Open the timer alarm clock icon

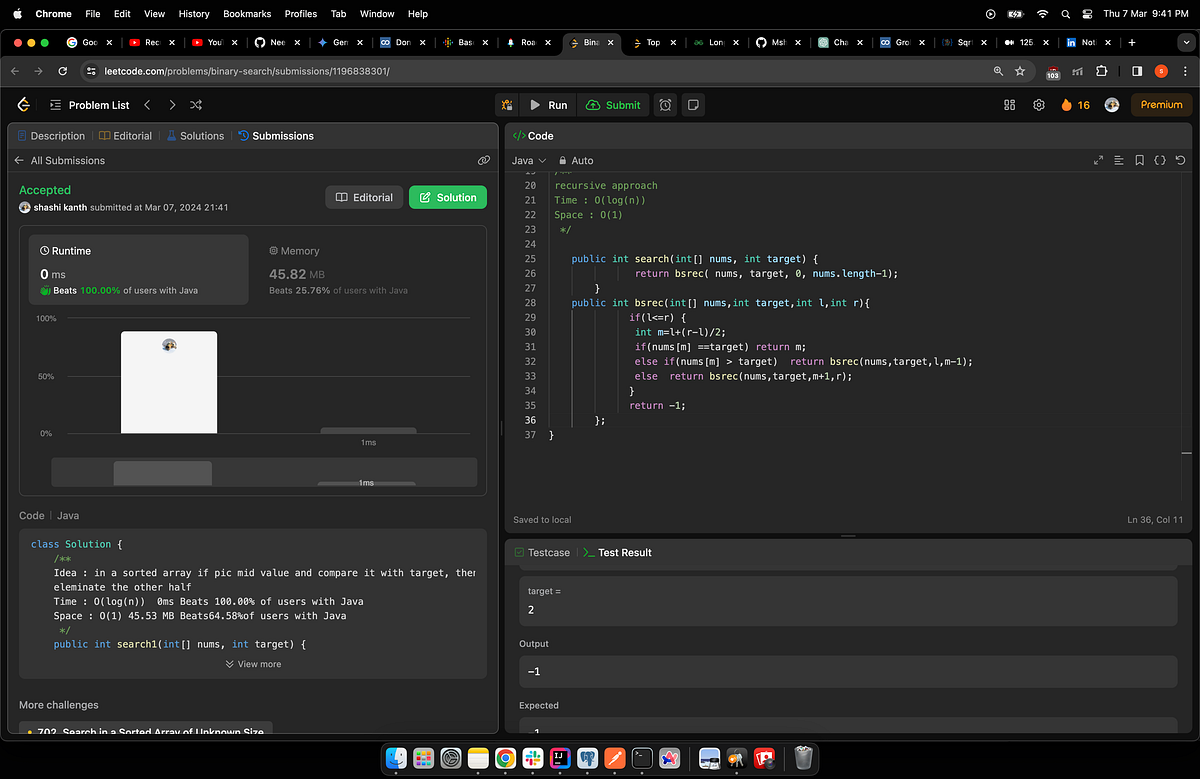pyautogui.click(x=665, y=105)
